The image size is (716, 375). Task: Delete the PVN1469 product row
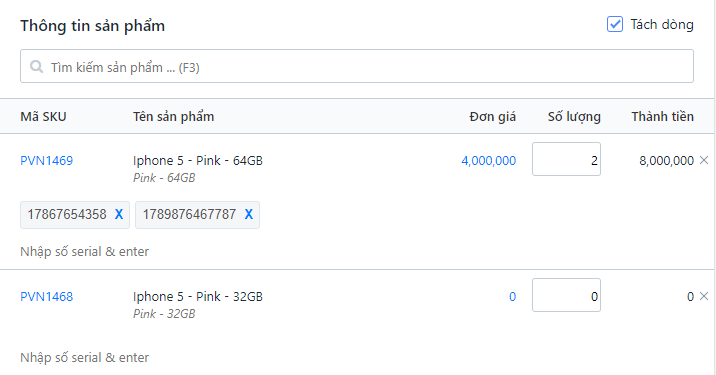pyautogui.click(x=704, y=160)
